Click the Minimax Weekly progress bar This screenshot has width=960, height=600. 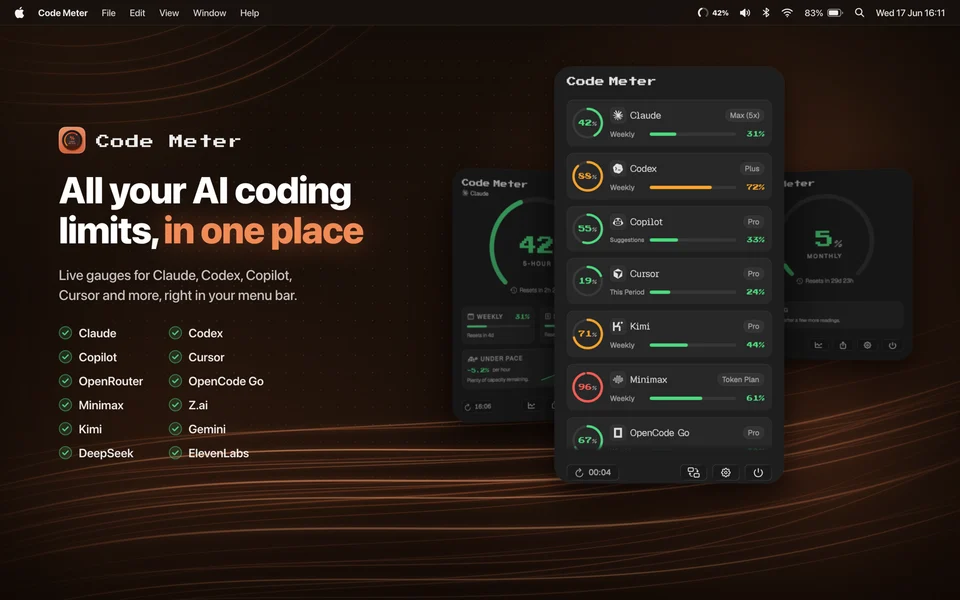692,399
